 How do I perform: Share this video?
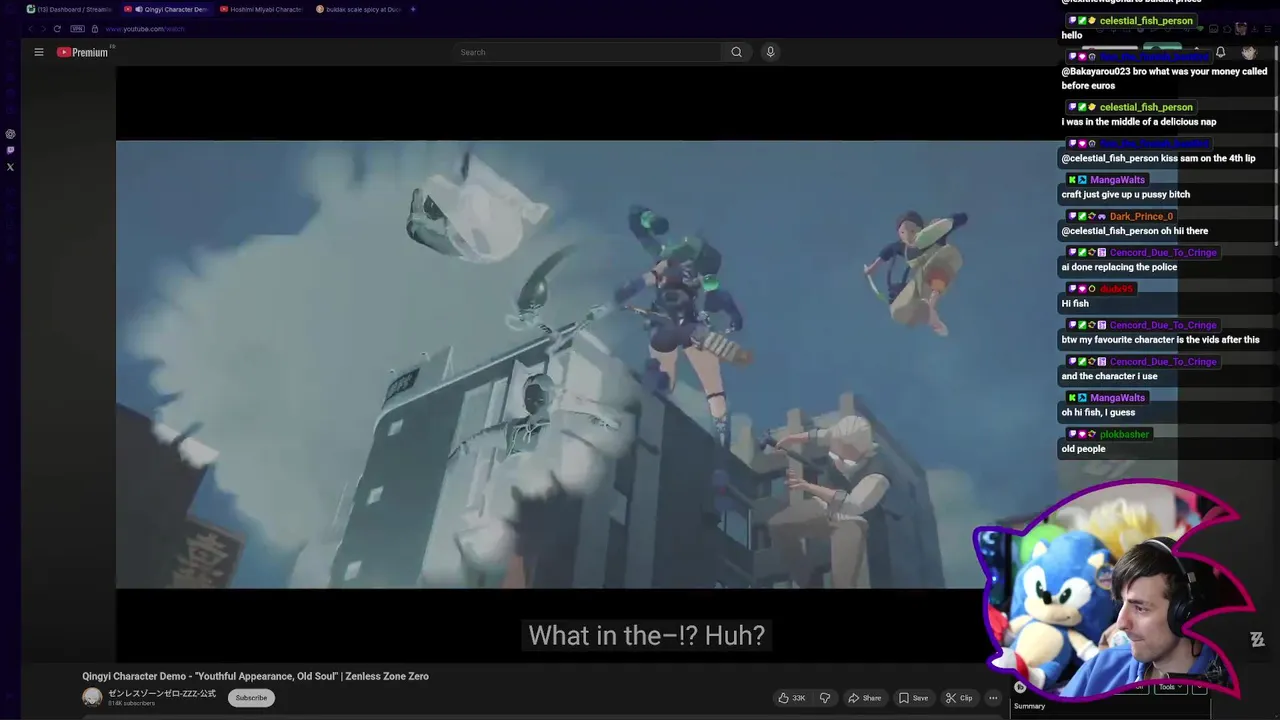click(x=864, y=698)
